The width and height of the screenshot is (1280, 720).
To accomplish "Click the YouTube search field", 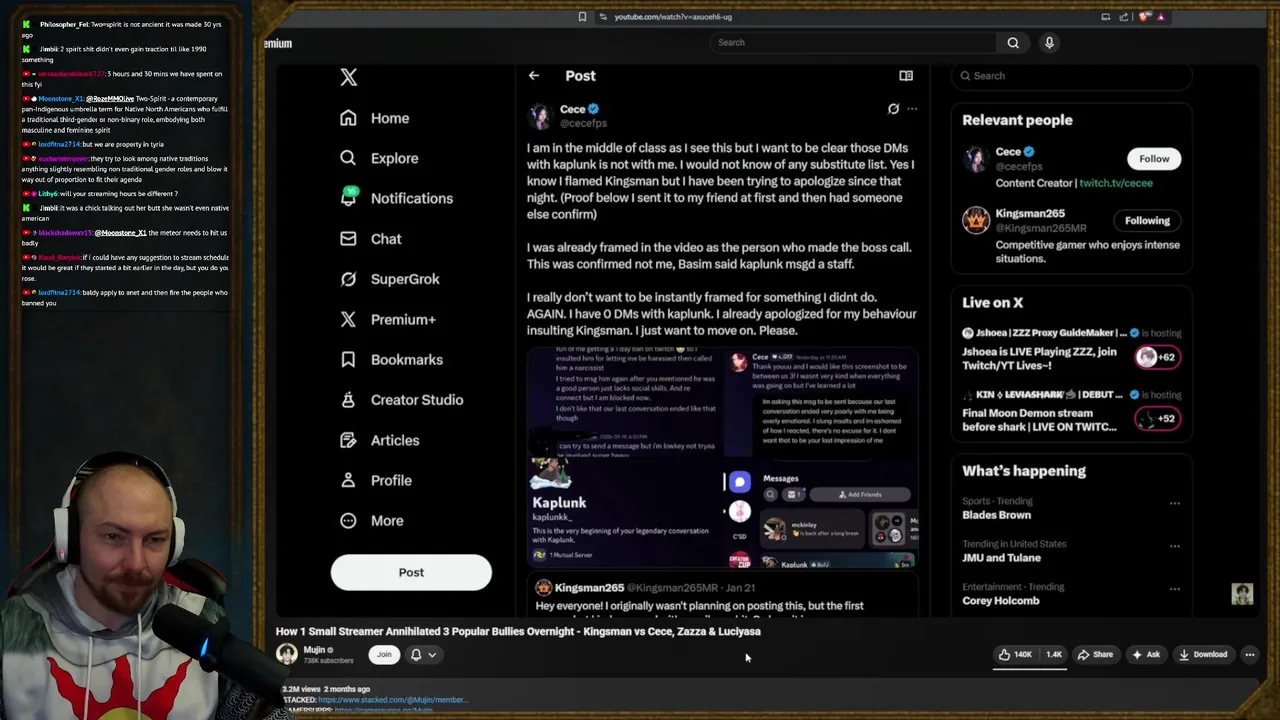I will tap(852, 42).
